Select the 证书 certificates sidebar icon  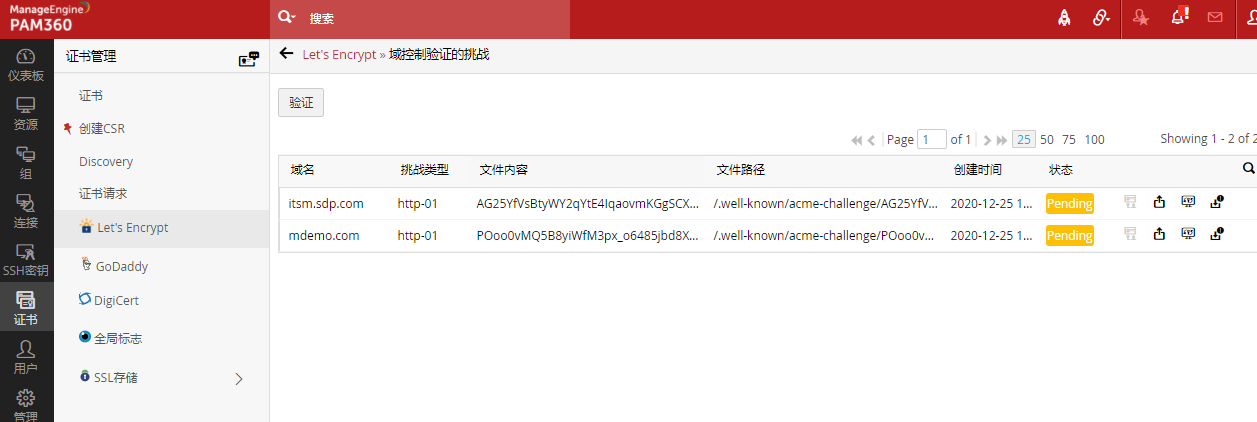26,309
